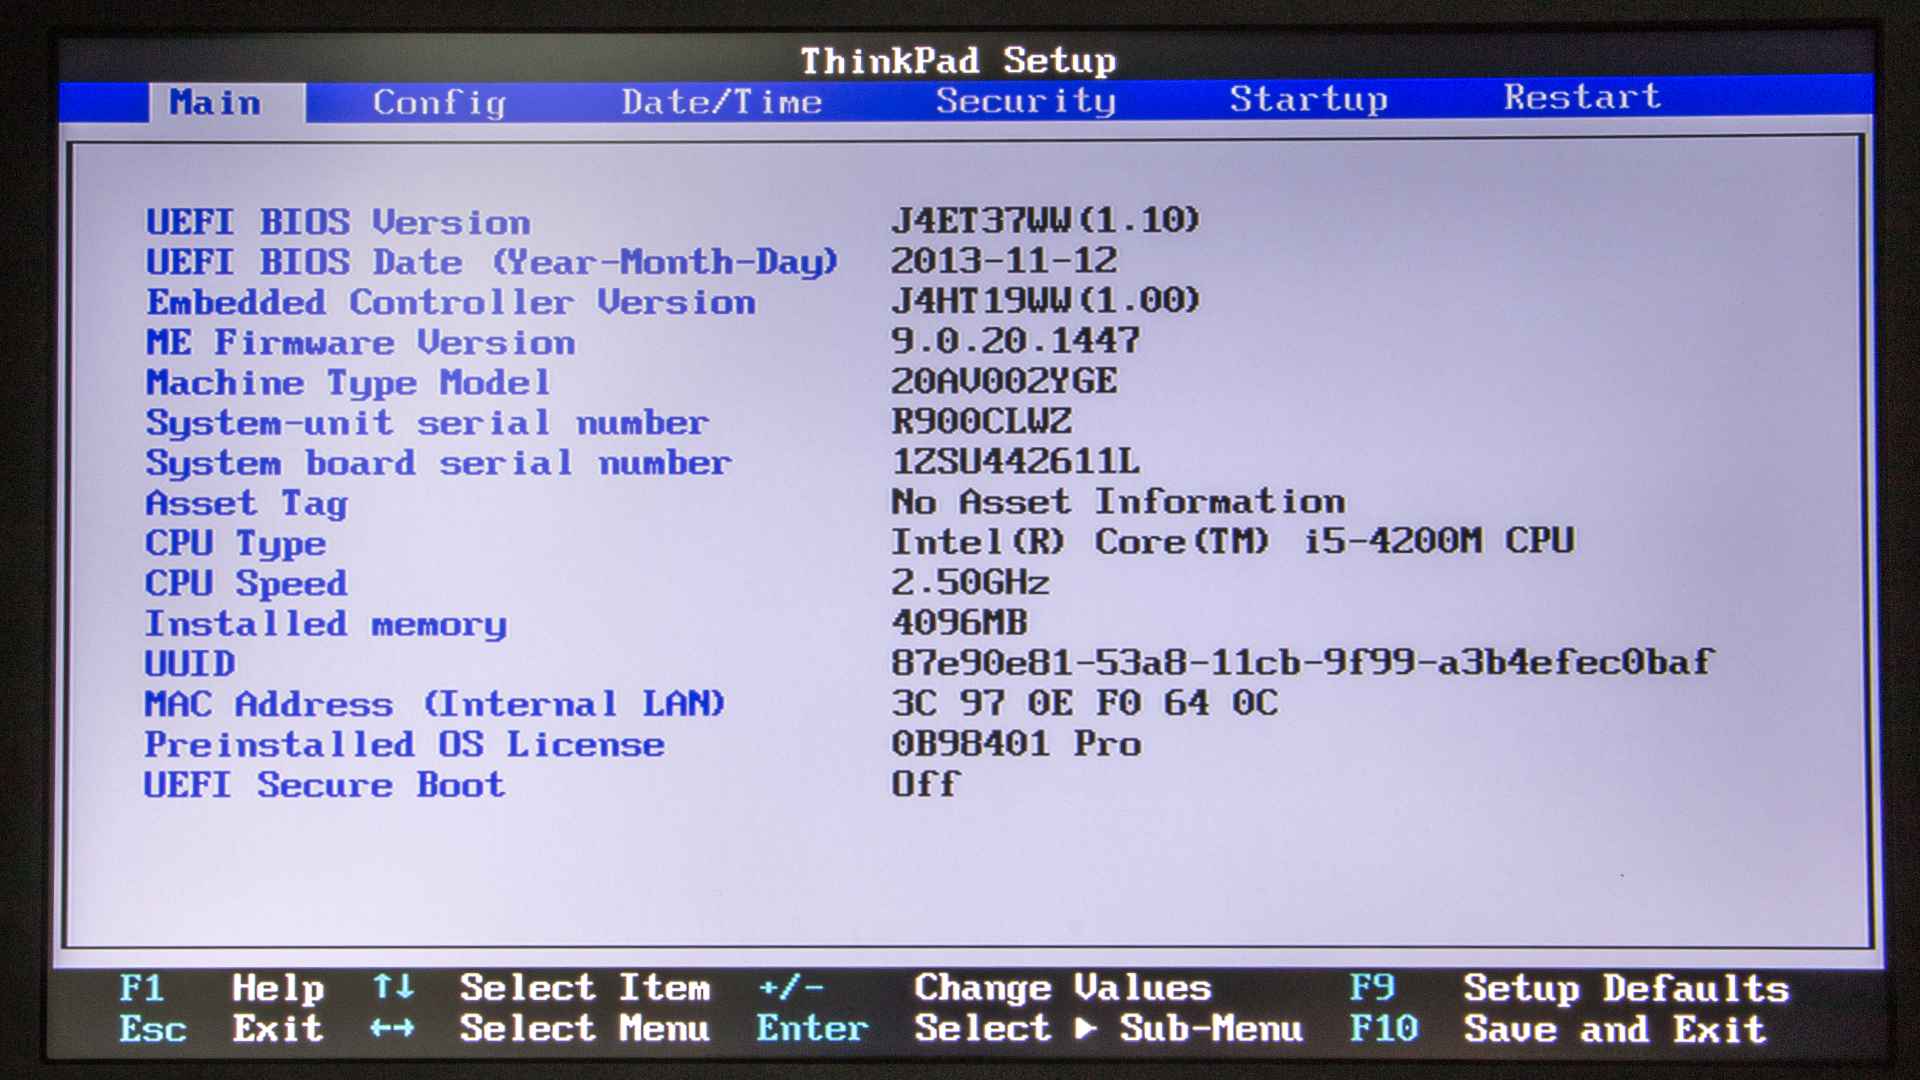
Task: Switch to the Startup tab
Action: click(1308, 100)
